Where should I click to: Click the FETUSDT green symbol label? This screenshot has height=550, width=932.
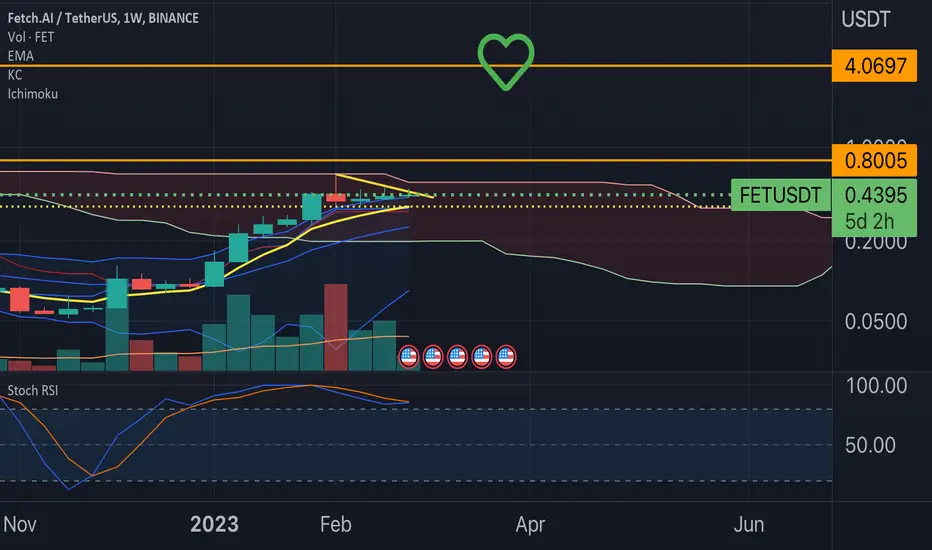780,195
